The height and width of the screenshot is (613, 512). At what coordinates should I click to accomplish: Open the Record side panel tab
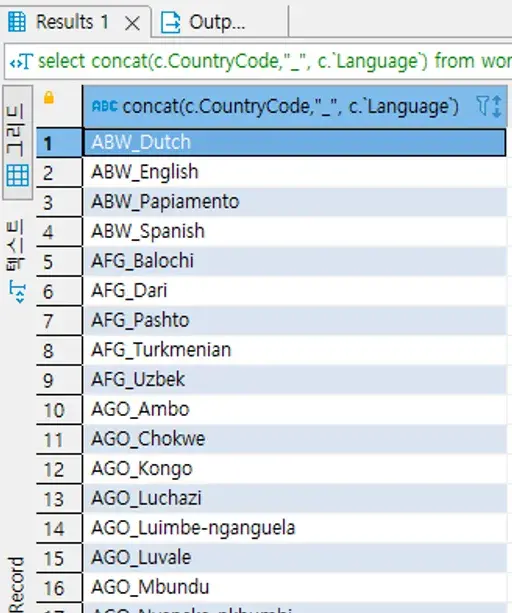click(16, 584)
